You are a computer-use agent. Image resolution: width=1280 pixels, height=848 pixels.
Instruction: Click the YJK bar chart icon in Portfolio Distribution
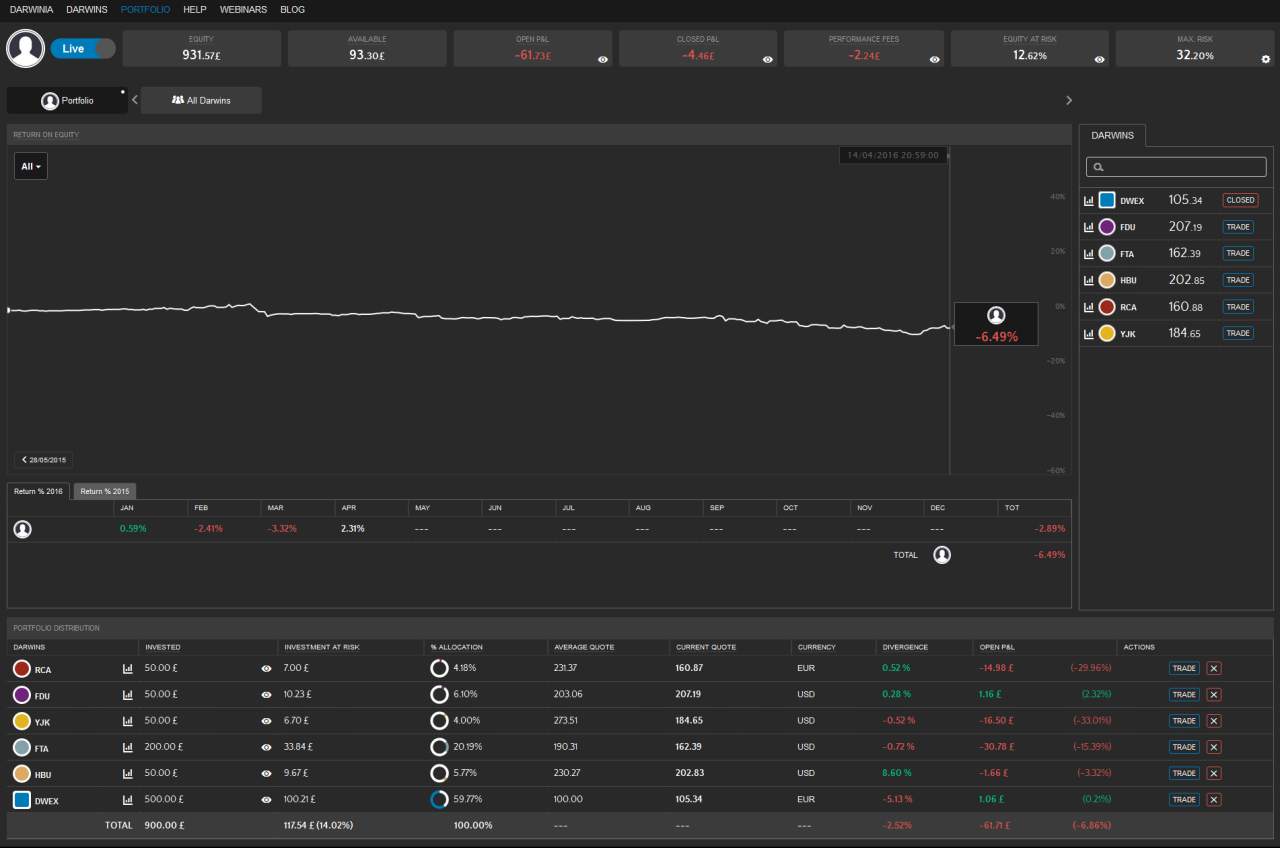click(x=127, y=720)
